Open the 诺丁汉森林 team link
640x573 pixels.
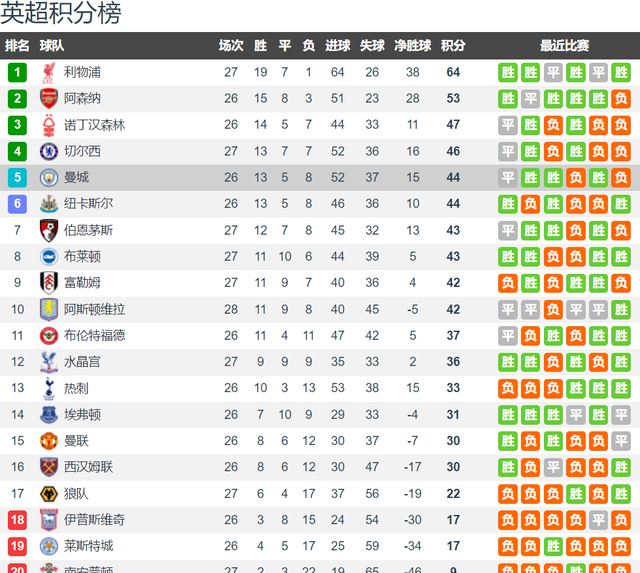(94, 125)
